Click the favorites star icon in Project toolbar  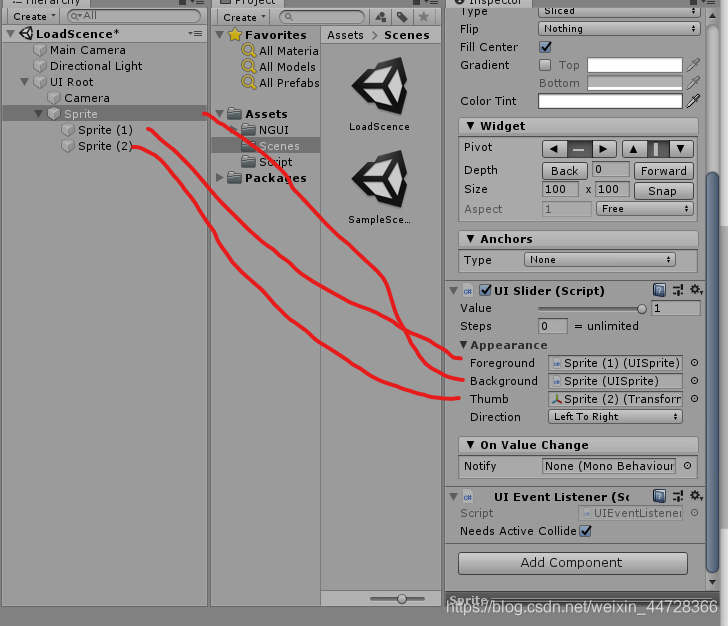(423, 18)
